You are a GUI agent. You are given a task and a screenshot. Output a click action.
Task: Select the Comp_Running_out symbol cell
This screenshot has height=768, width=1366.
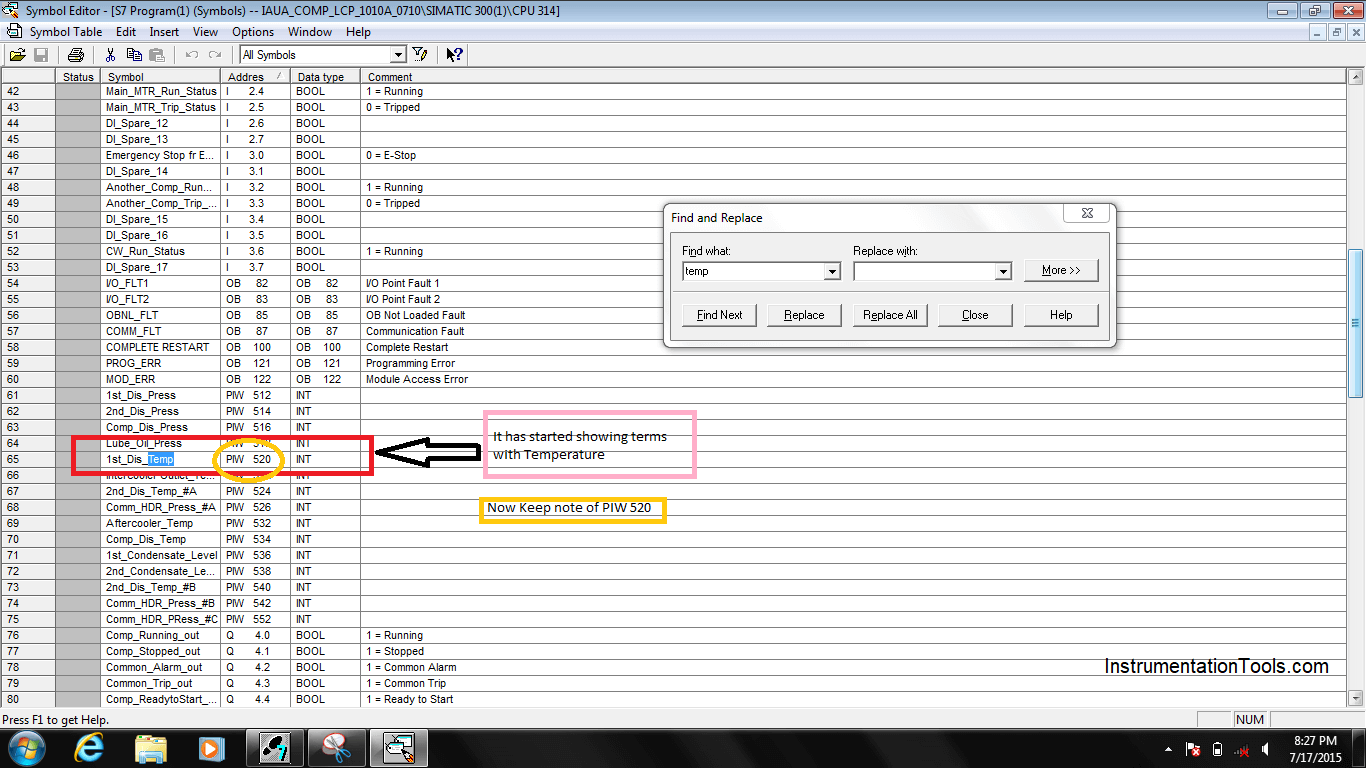[161, 635]
